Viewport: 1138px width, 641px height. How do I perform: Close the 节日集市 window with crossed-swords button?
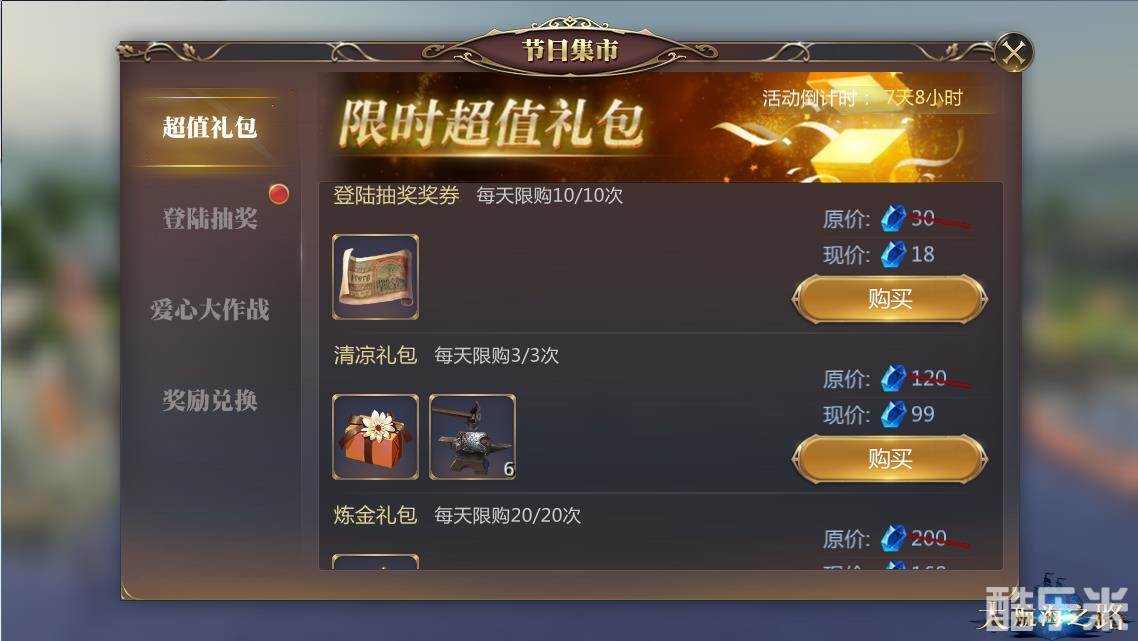1013,52
